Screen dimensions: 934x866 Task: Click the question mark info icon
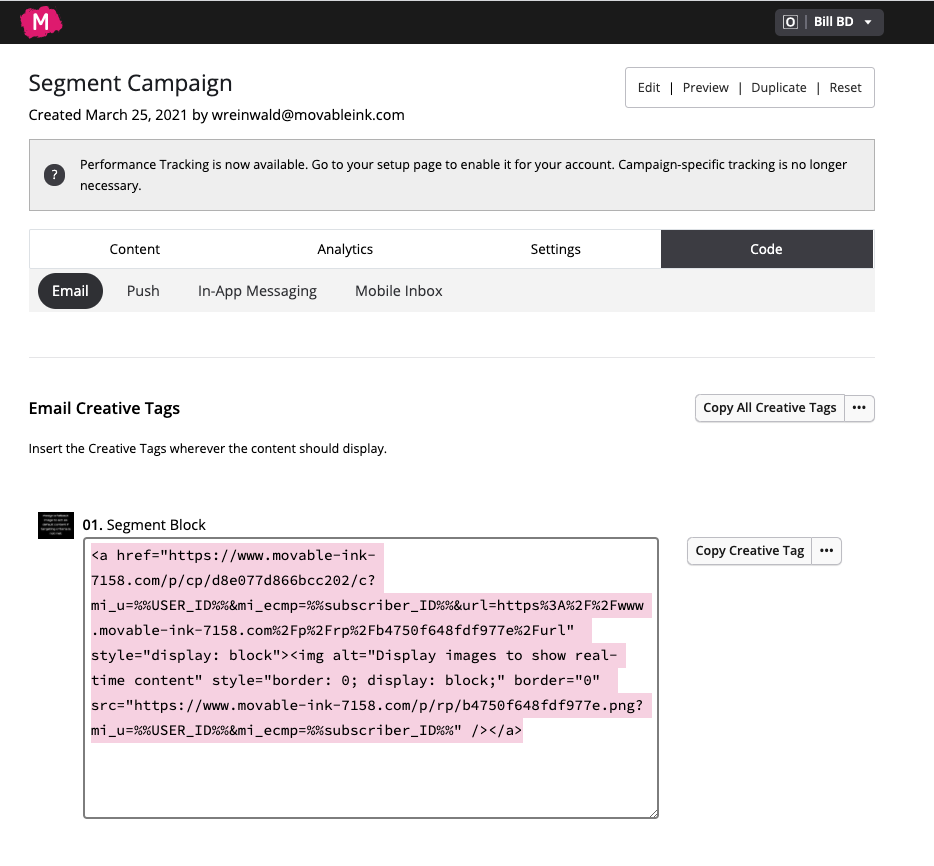[54, 175]
